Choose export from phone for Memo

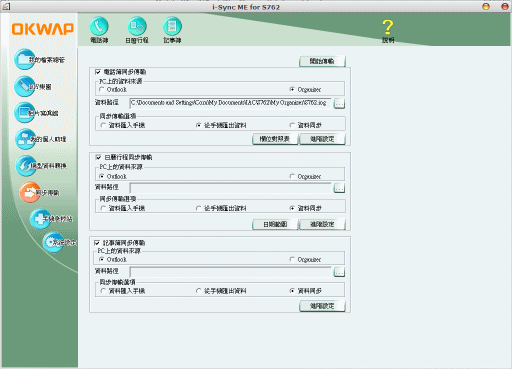(x=199, y=291)
